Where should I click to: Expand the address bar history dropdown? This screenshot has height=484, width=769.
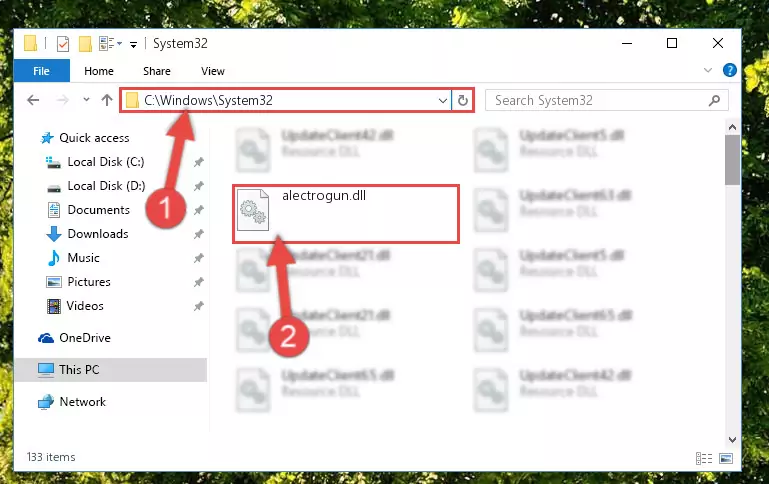(442, 101)
